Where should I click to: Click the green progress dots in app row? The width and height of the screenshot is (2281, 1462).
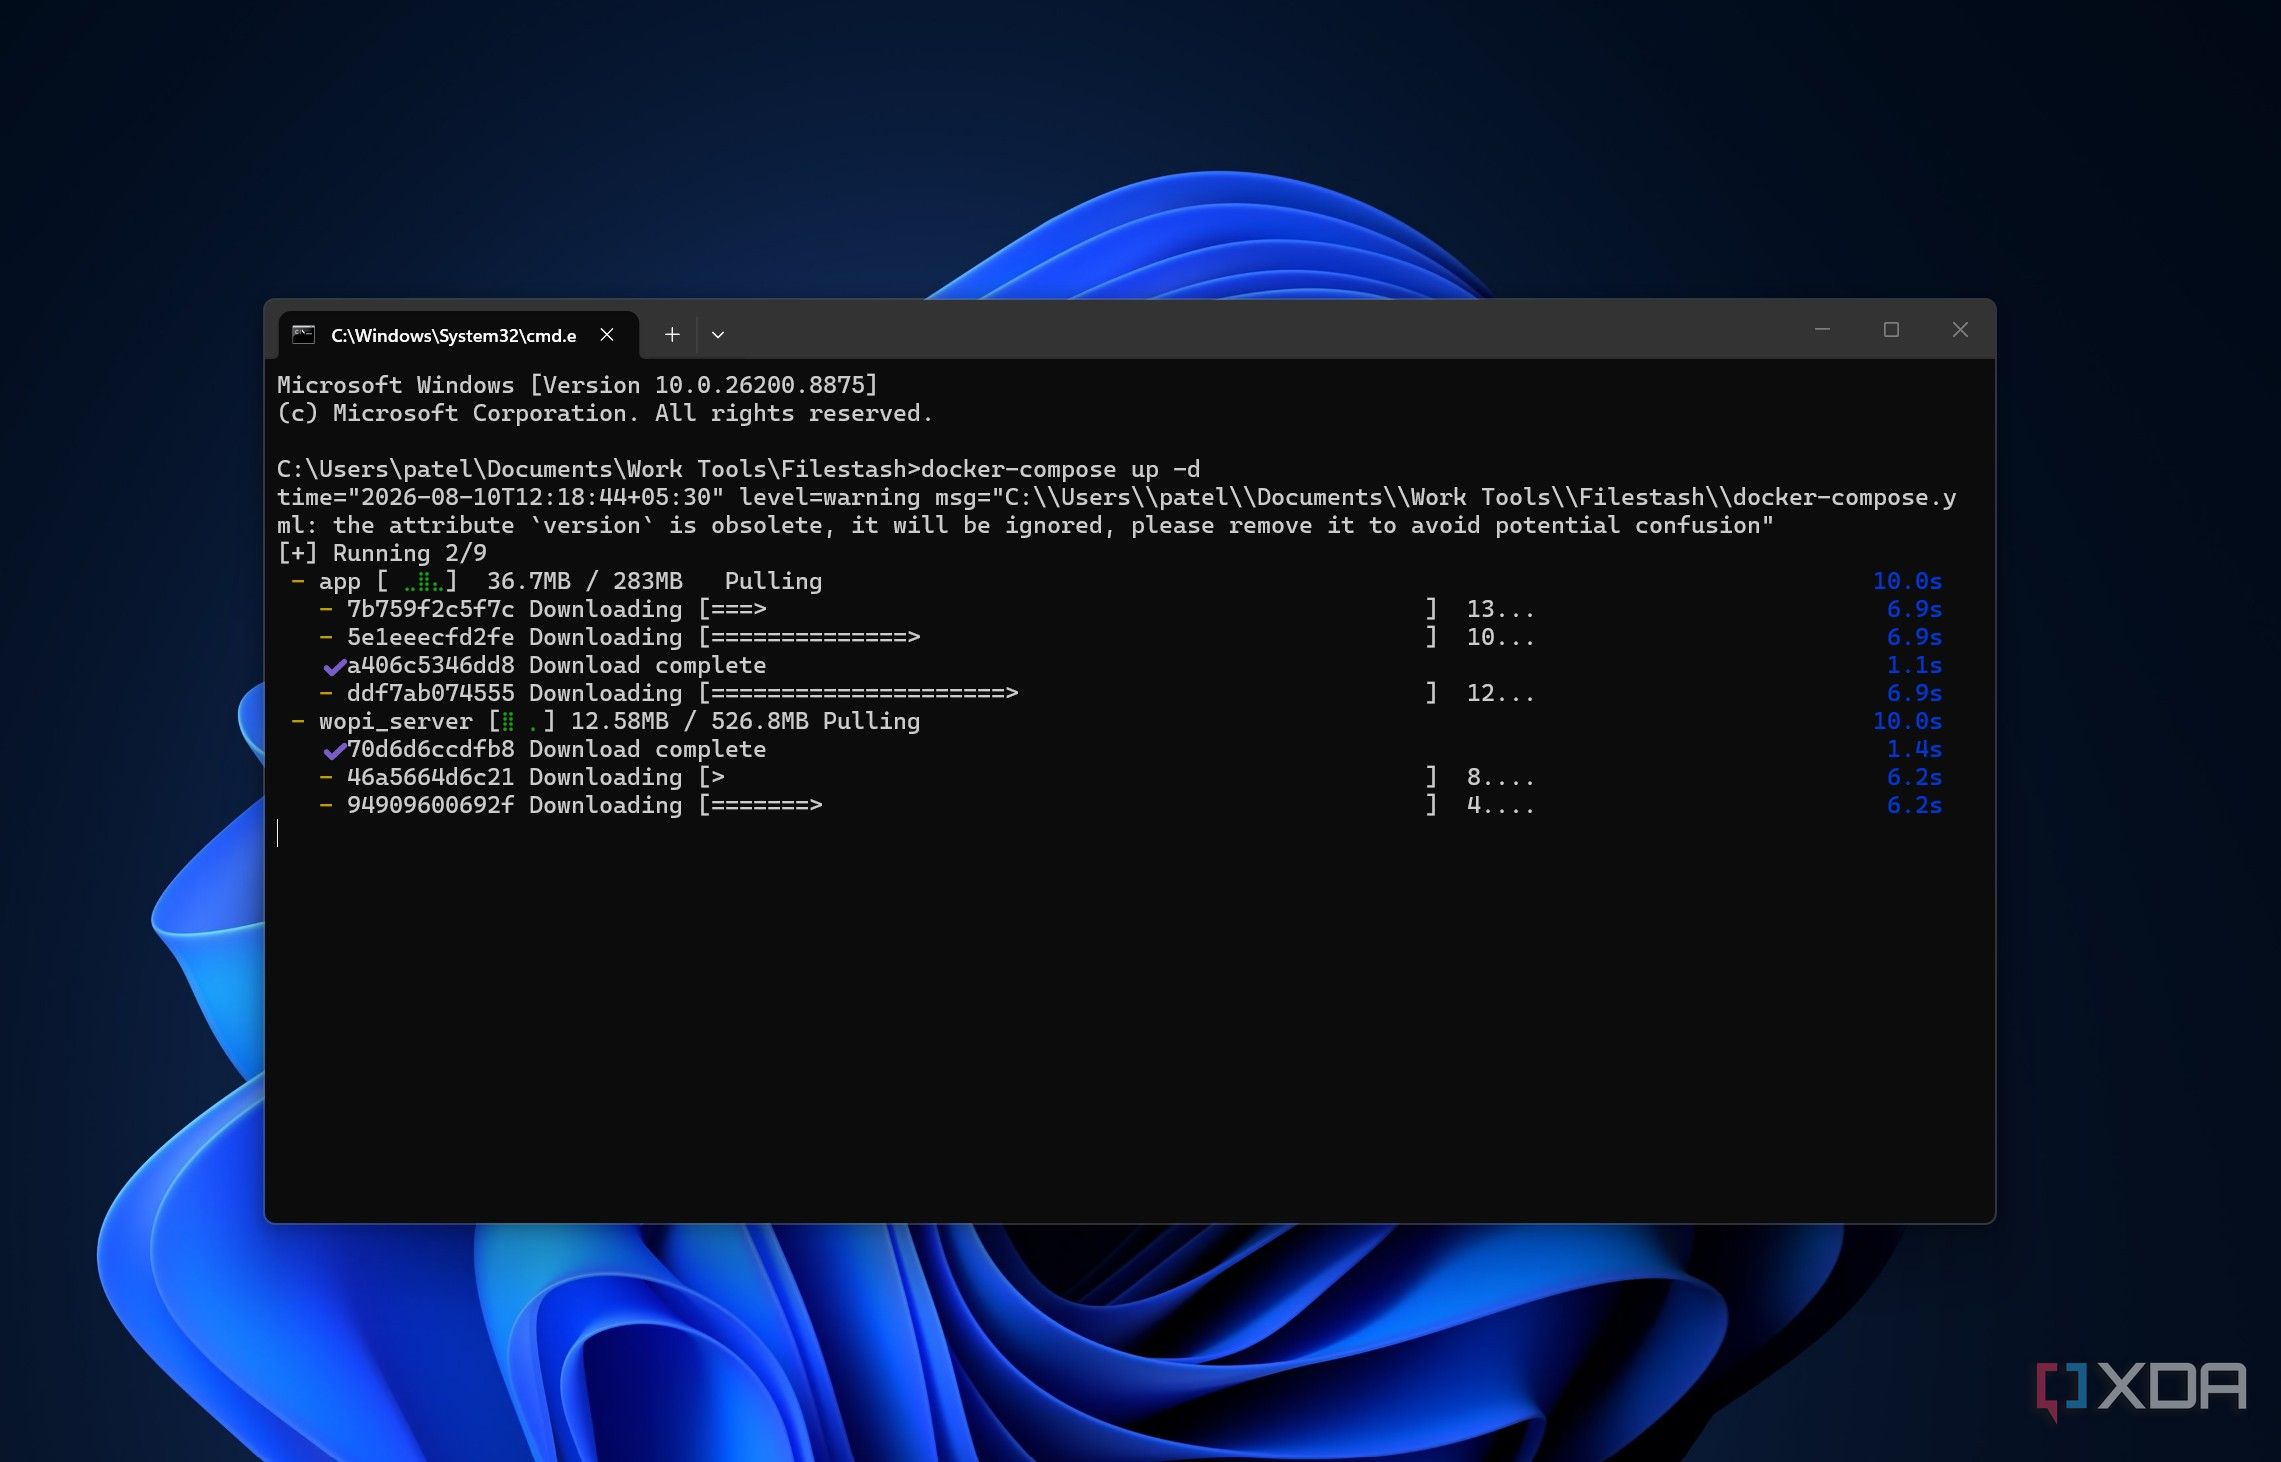(x=423, y=582)
